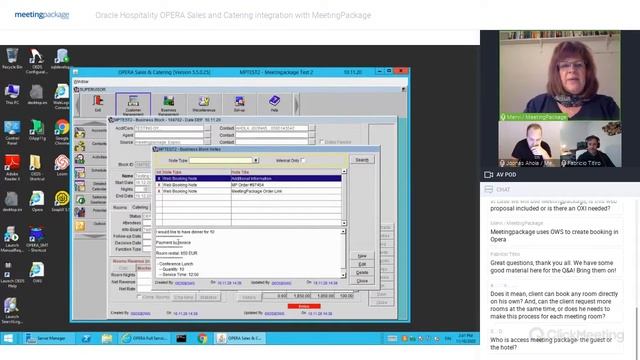Click the Close notes button
The height and width of the screenshot is (360, 640).
coord(362,281)
